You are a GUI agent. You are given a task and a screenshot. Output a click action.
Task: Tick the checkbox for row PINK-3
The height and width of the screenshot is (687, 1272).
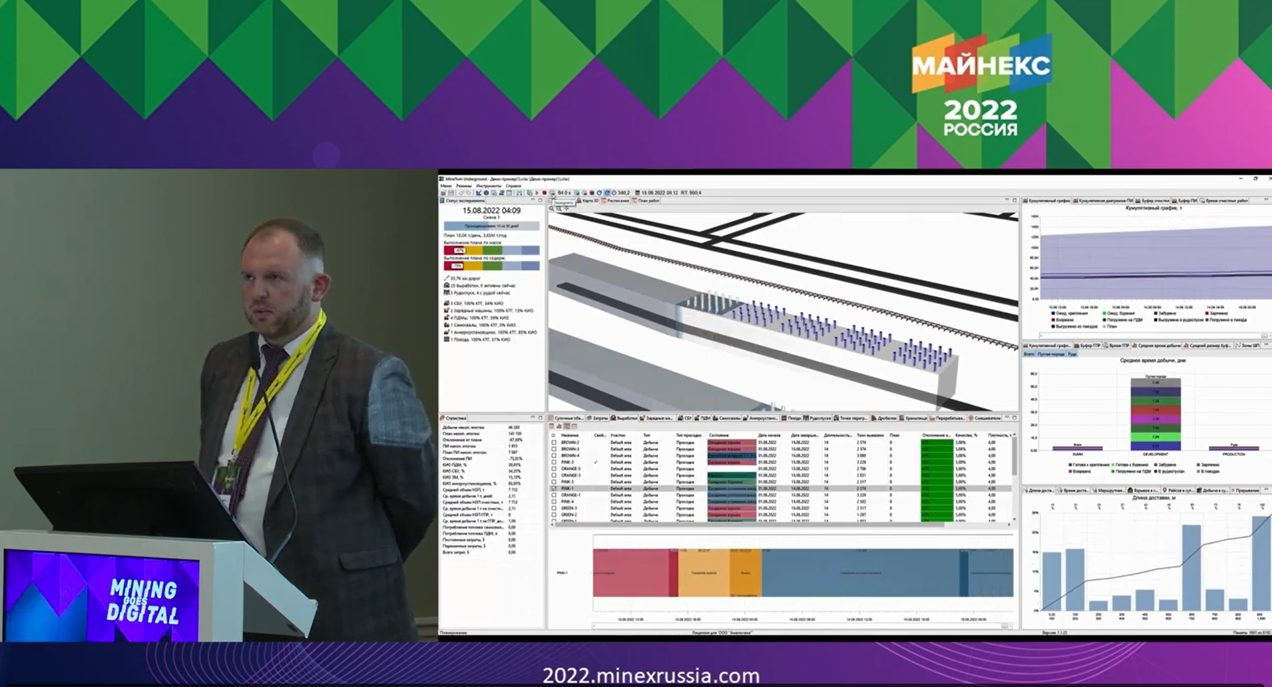point(554,462)
